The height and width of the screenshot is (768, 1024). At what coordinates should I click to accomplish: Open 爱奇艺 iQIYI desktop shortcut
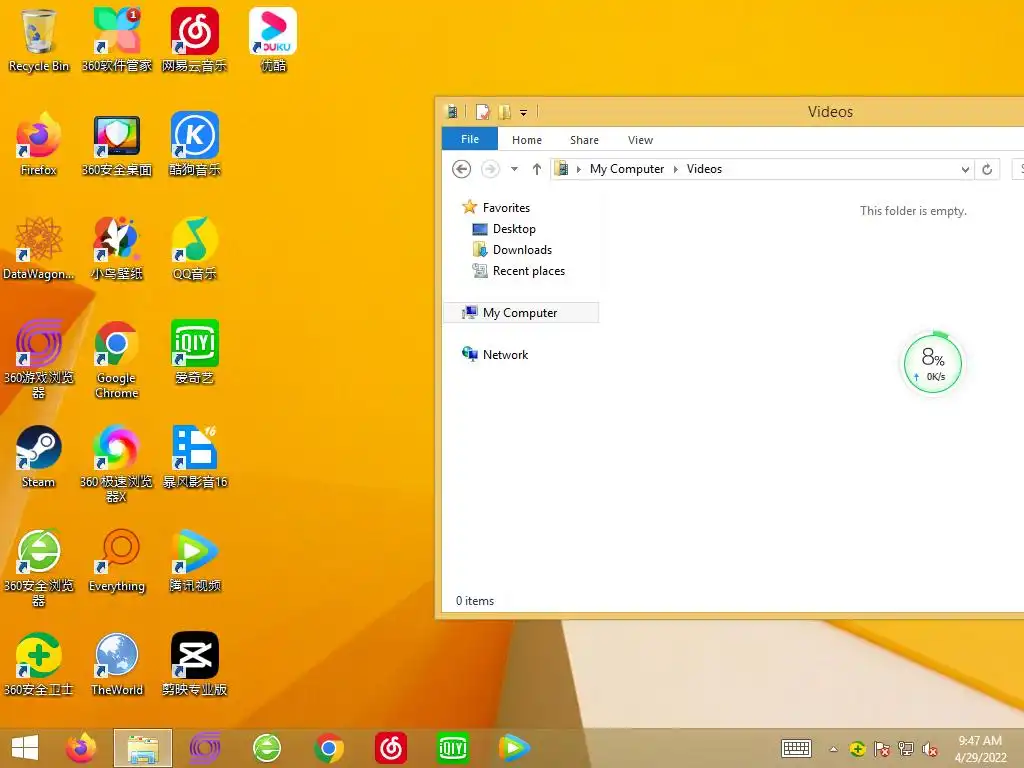(x=195, y=351)
